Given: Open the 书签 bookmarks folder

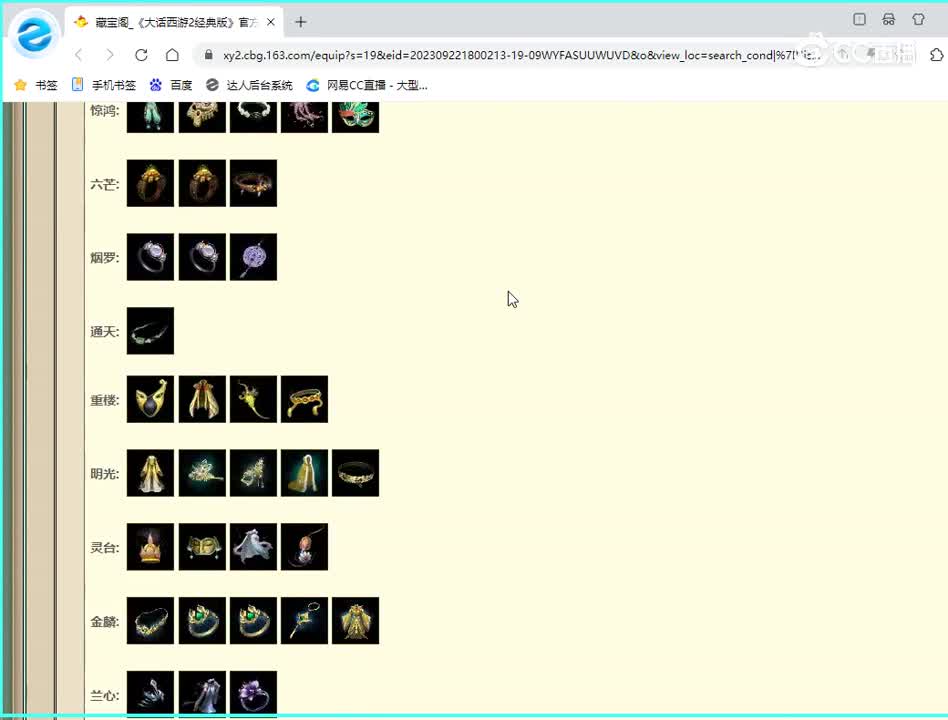Looking at the screenshot, I should tap(36, 85).
